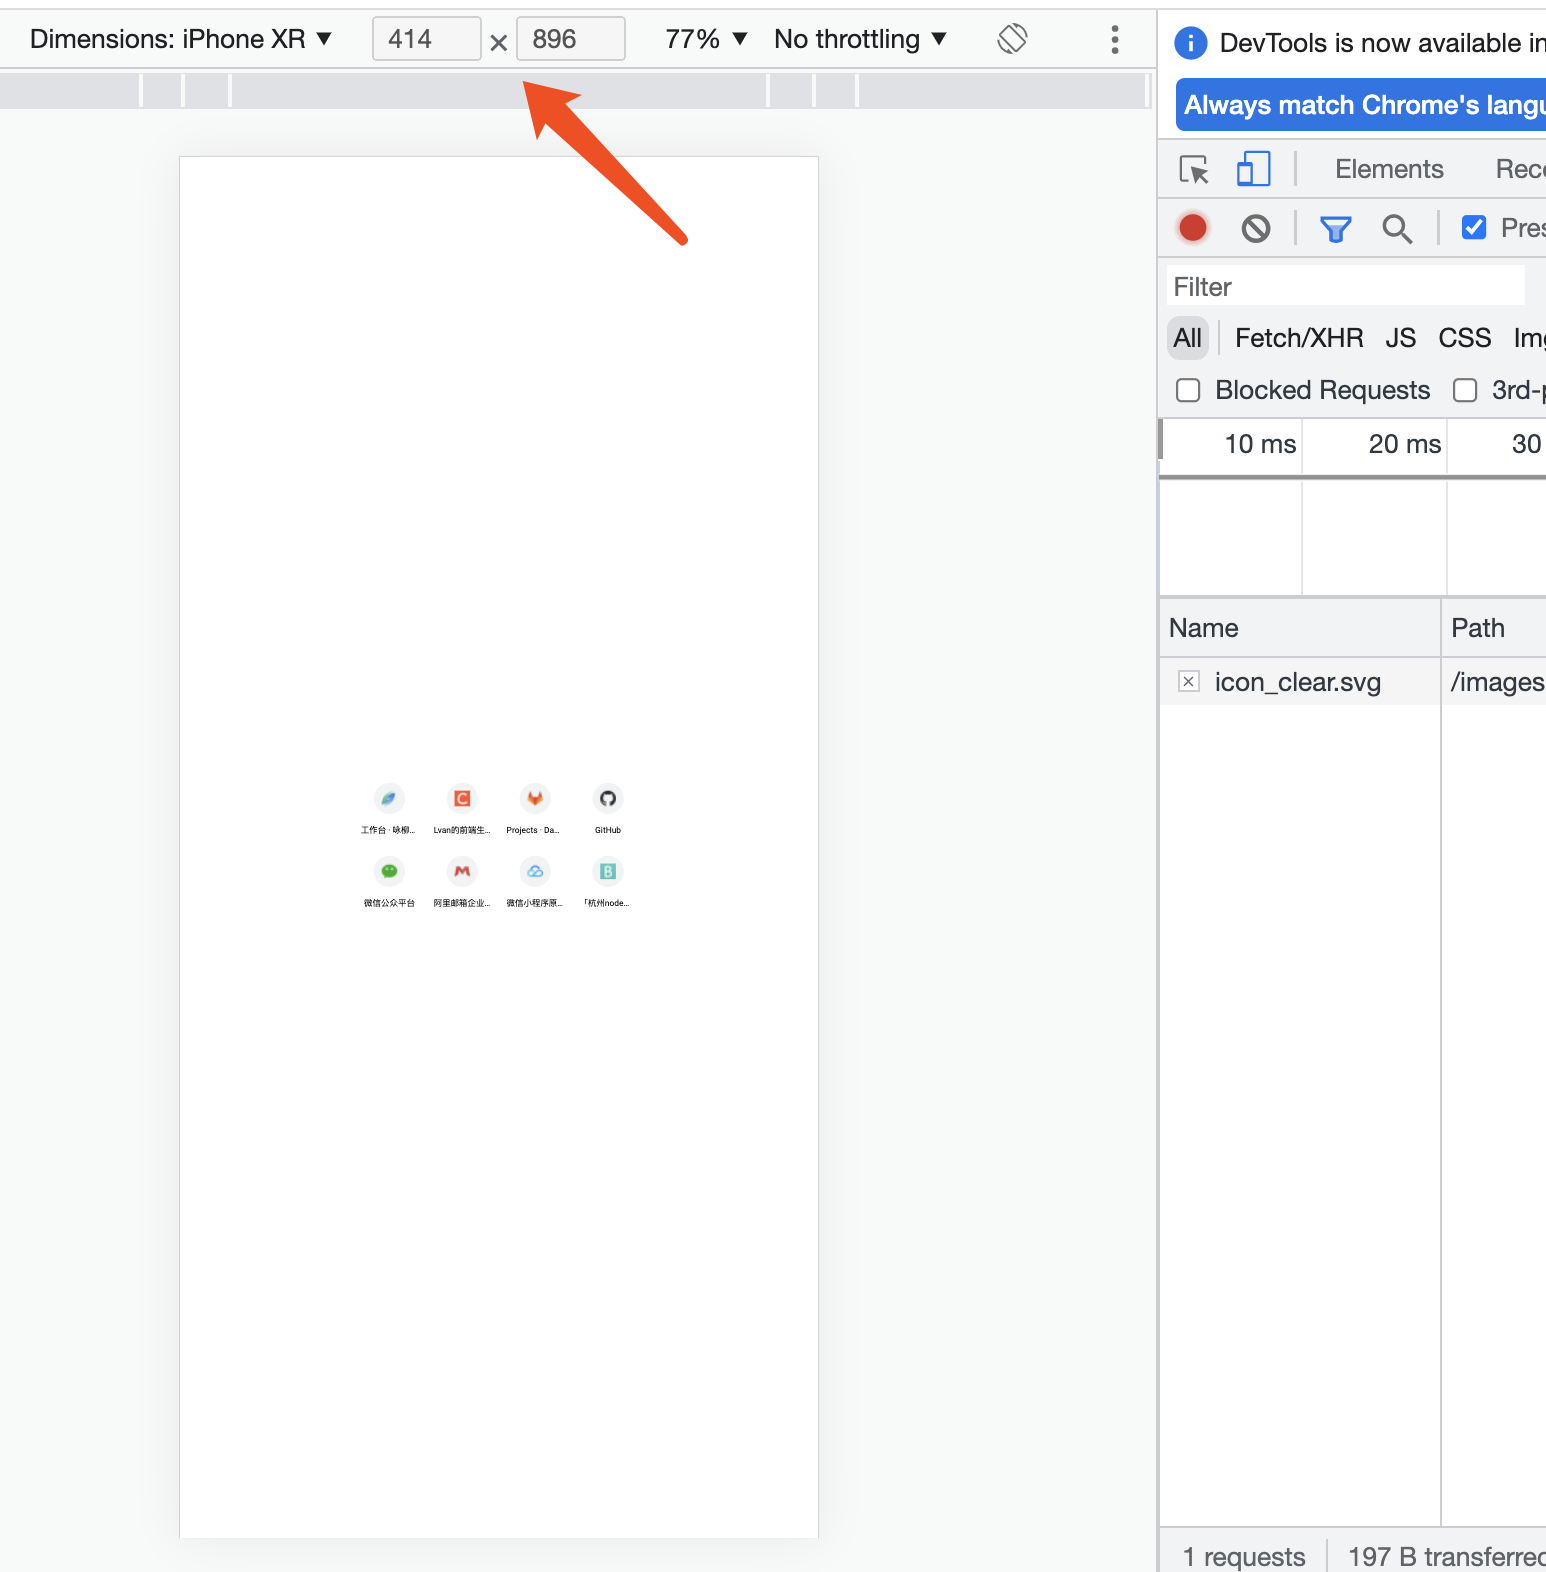Switch to the Elements tab
This screenshot has width=1546, height=1572.
1389,169
